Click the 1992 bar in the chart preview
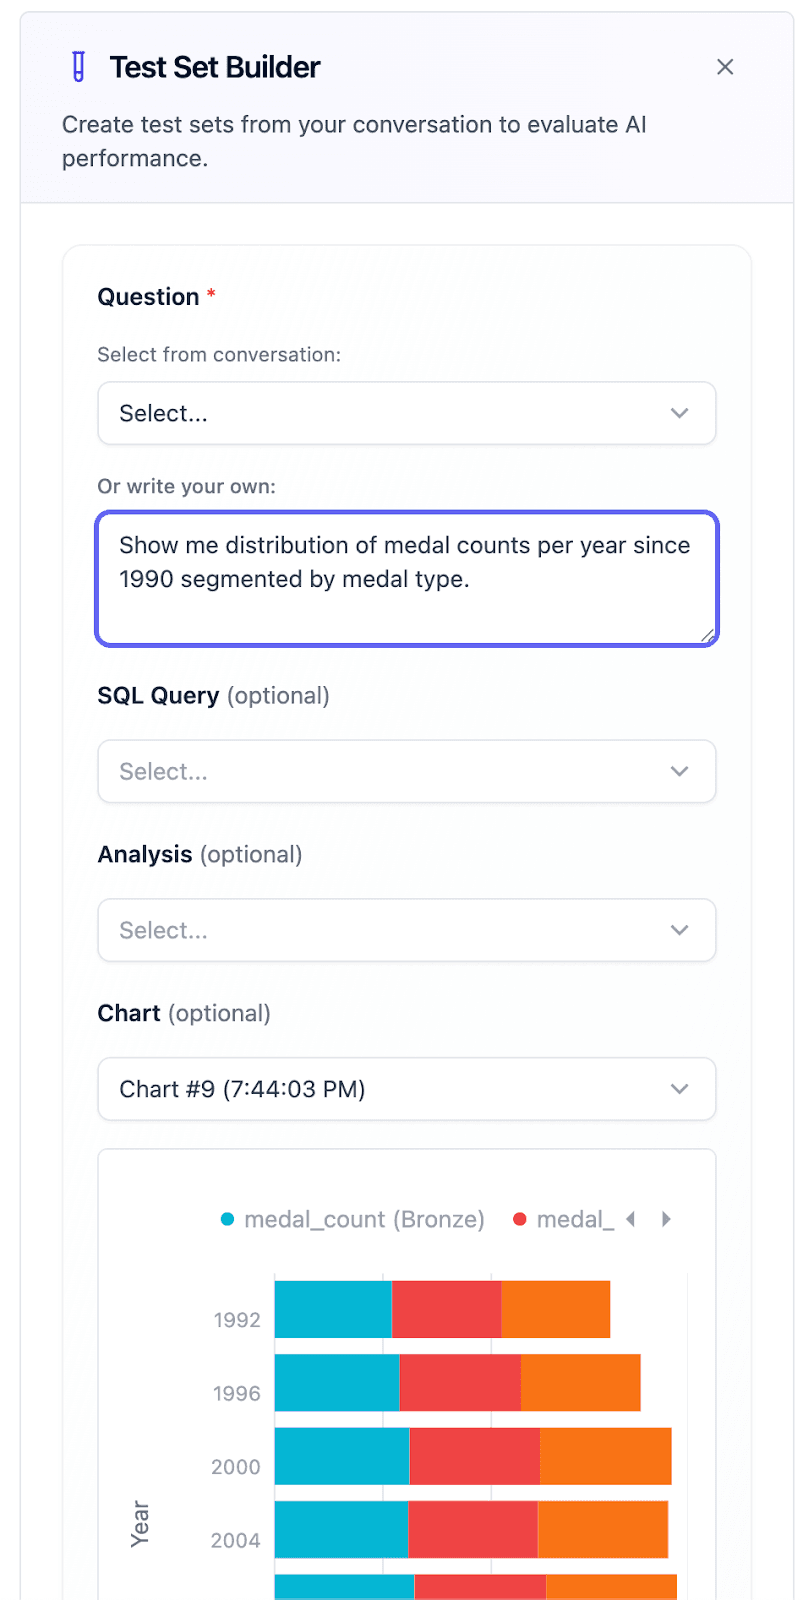The image size is (803, 1600). click(440, 1309)
